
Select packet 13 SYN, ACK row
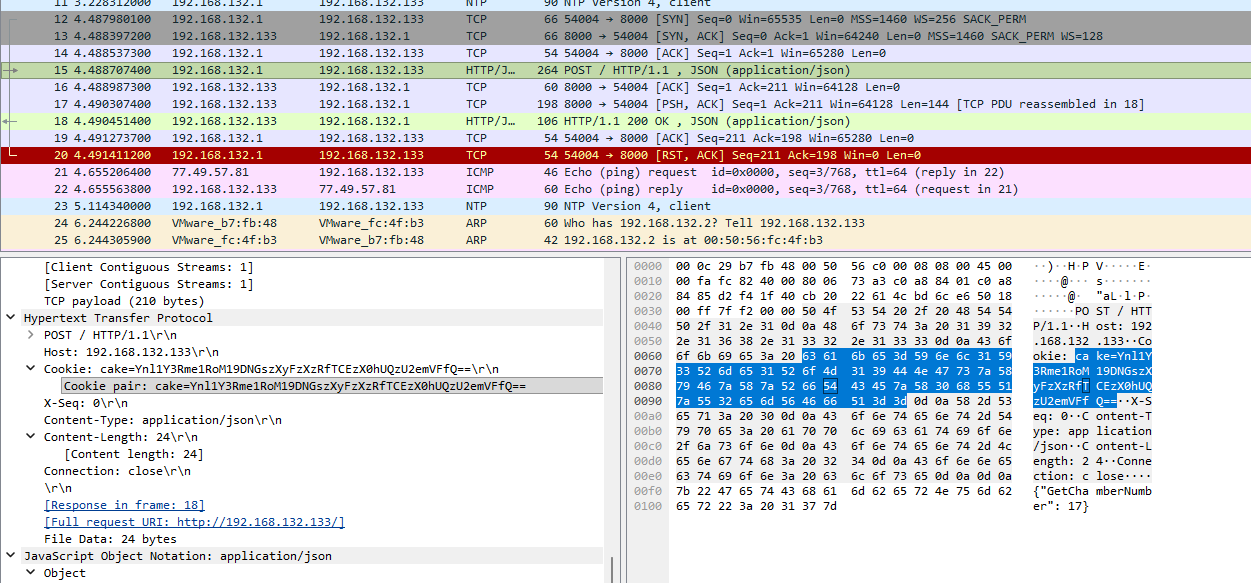tap(625, 36)
